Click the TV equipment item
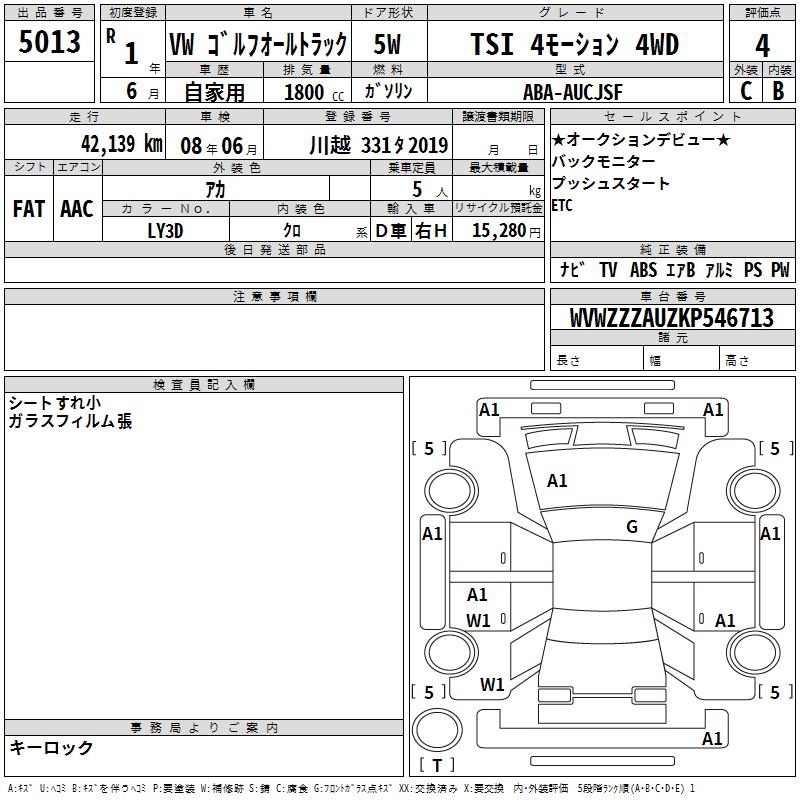Screen dimensions: 800x800 (x=608, y=269)
